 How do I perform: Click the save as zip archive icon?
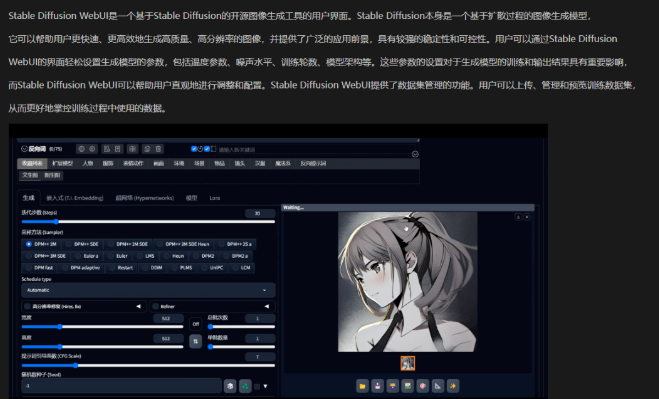point(393,386)
